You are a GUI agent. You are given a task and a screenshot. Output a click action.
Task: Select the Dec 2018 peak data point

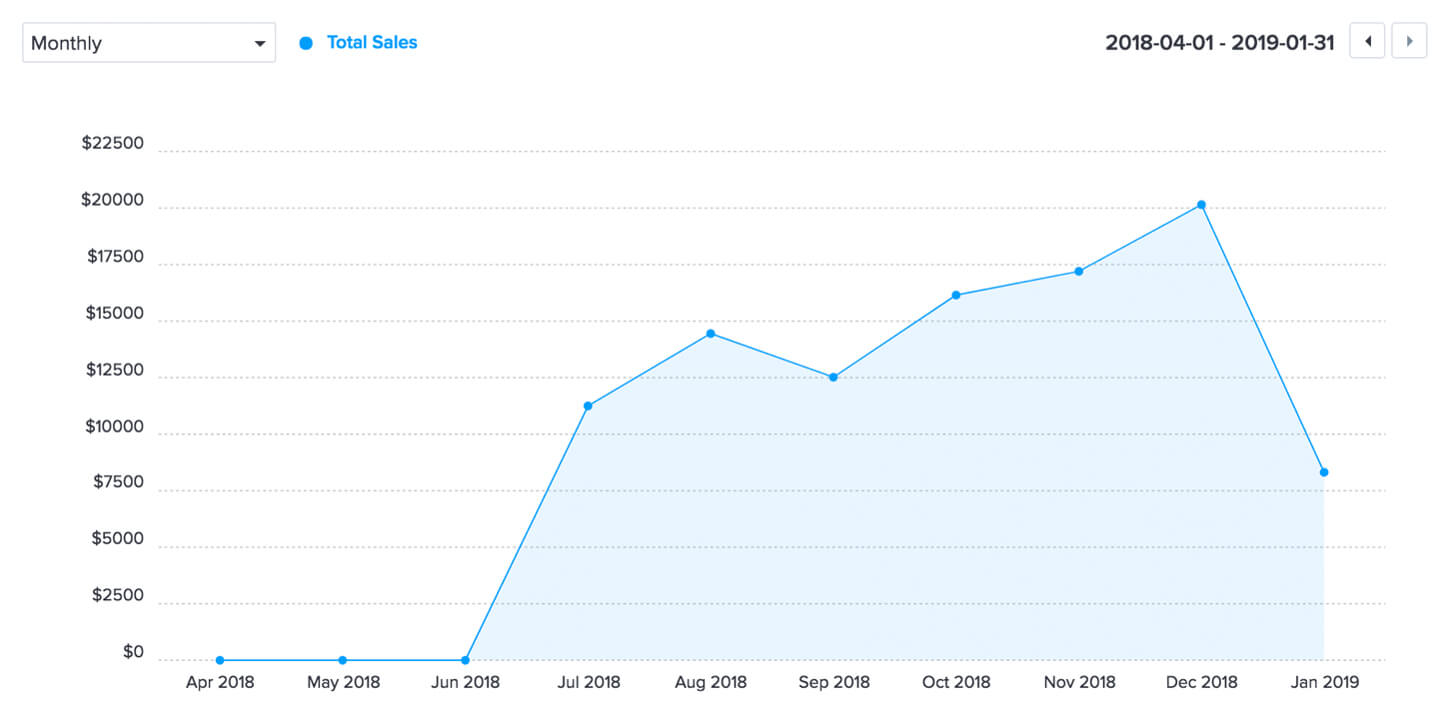coord(1201,205)
